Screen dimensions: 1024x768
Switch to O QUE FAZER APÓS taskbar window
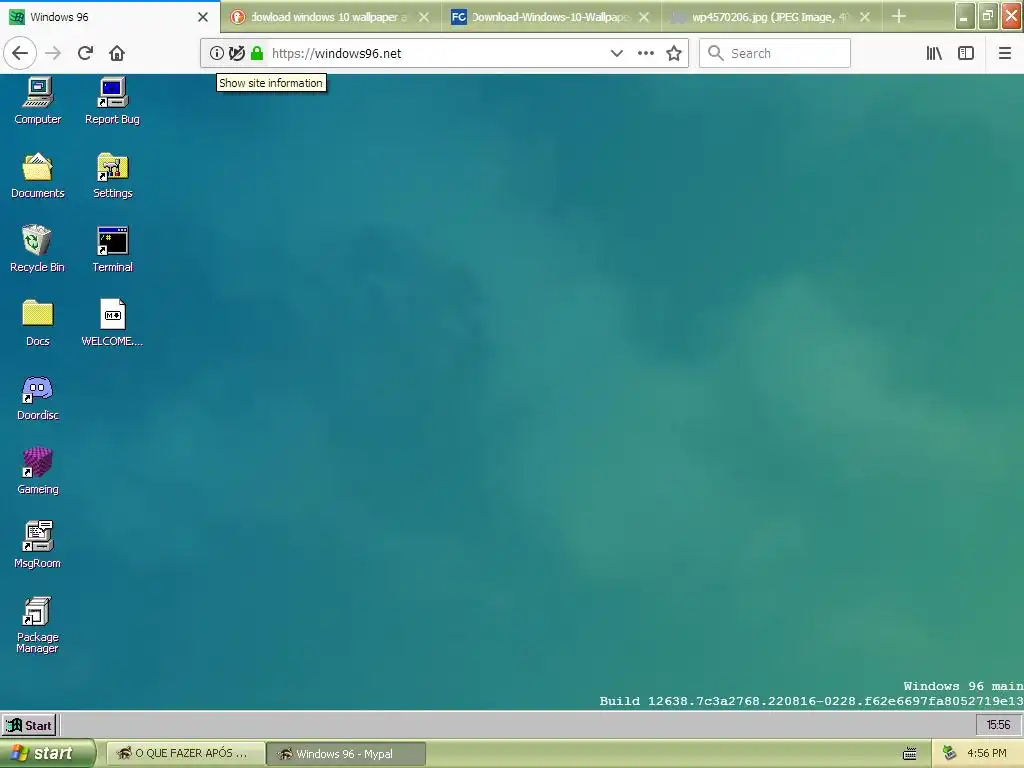coord(185,754)
